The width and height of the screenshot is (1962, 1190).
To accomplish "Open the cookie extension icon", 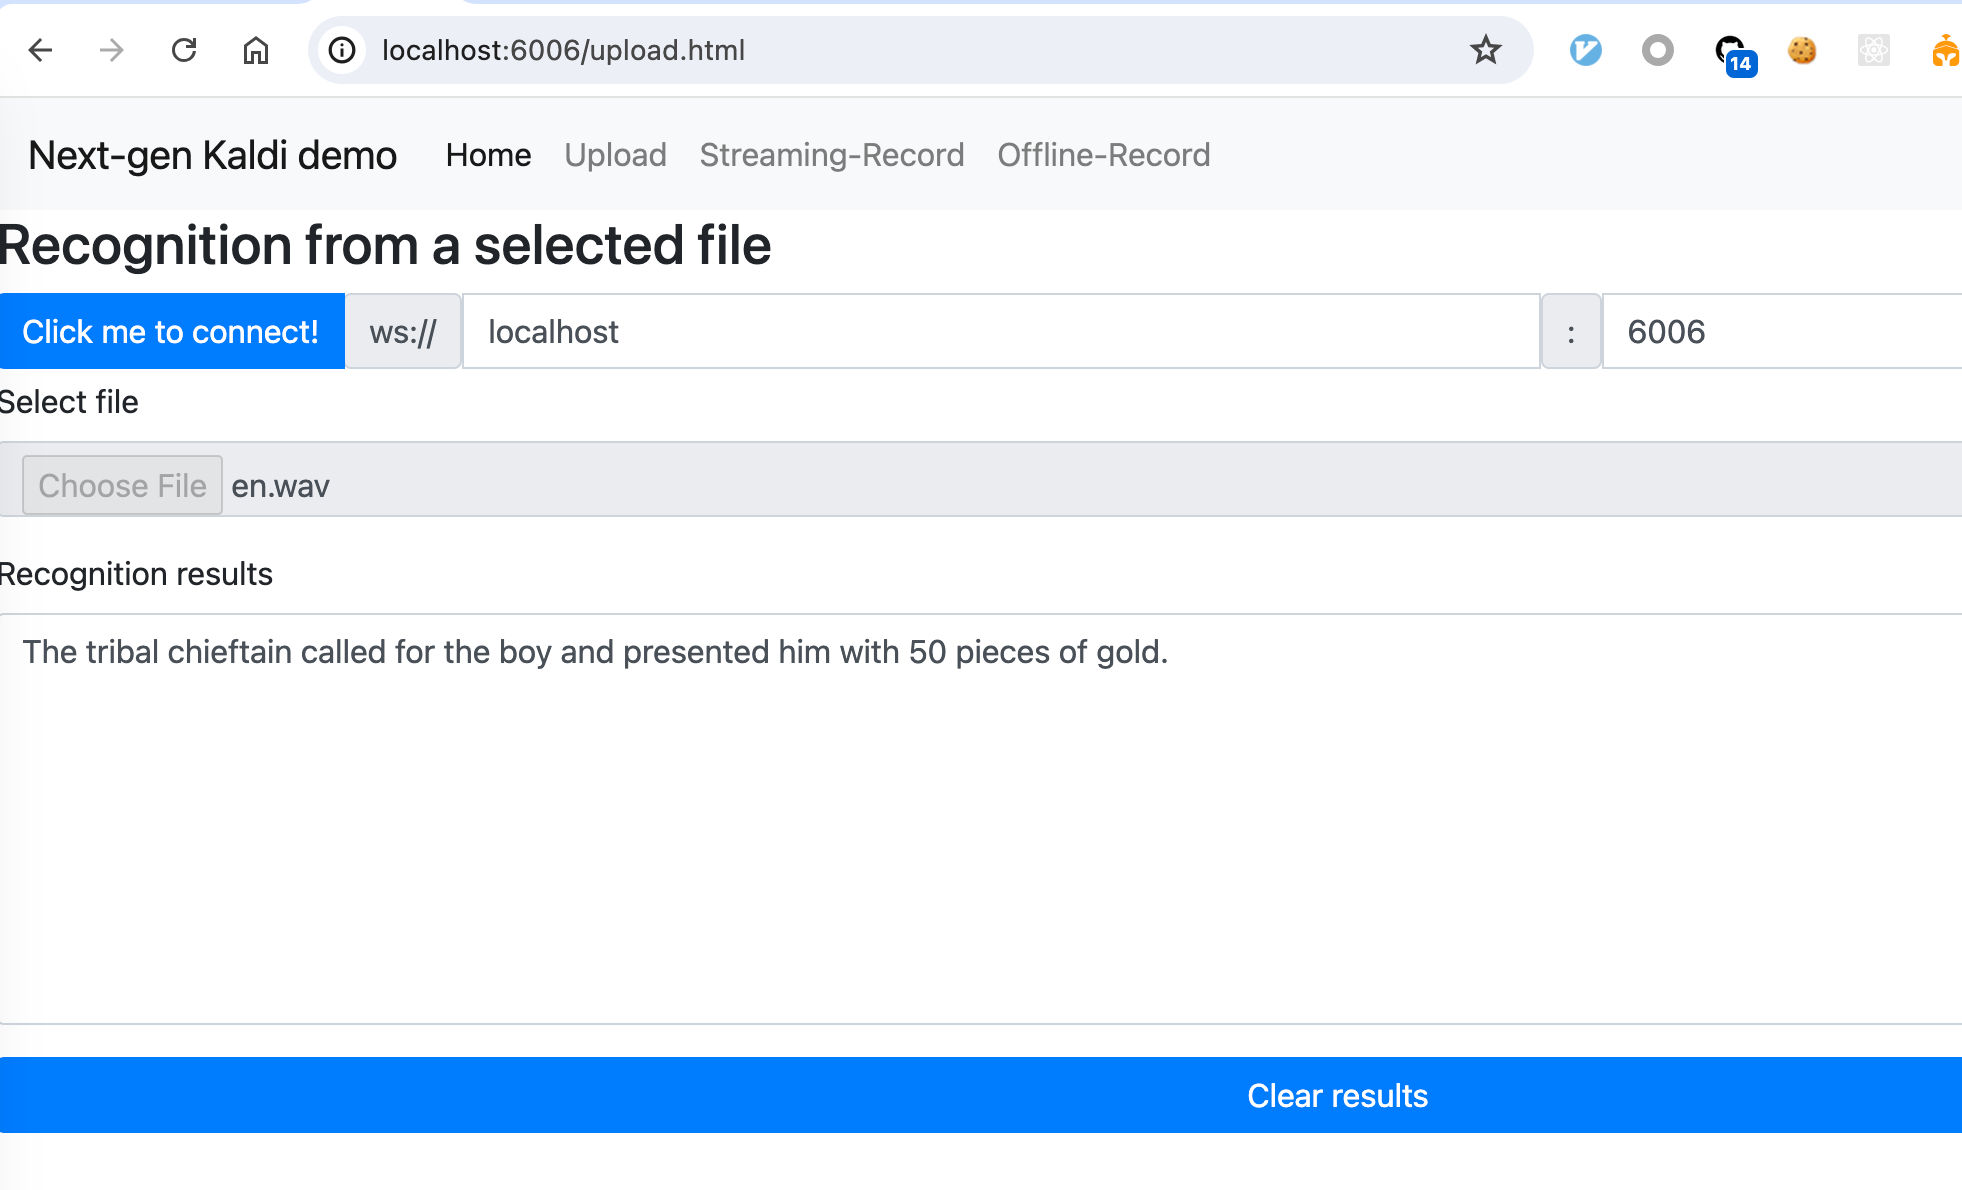I will point(1802,50).
